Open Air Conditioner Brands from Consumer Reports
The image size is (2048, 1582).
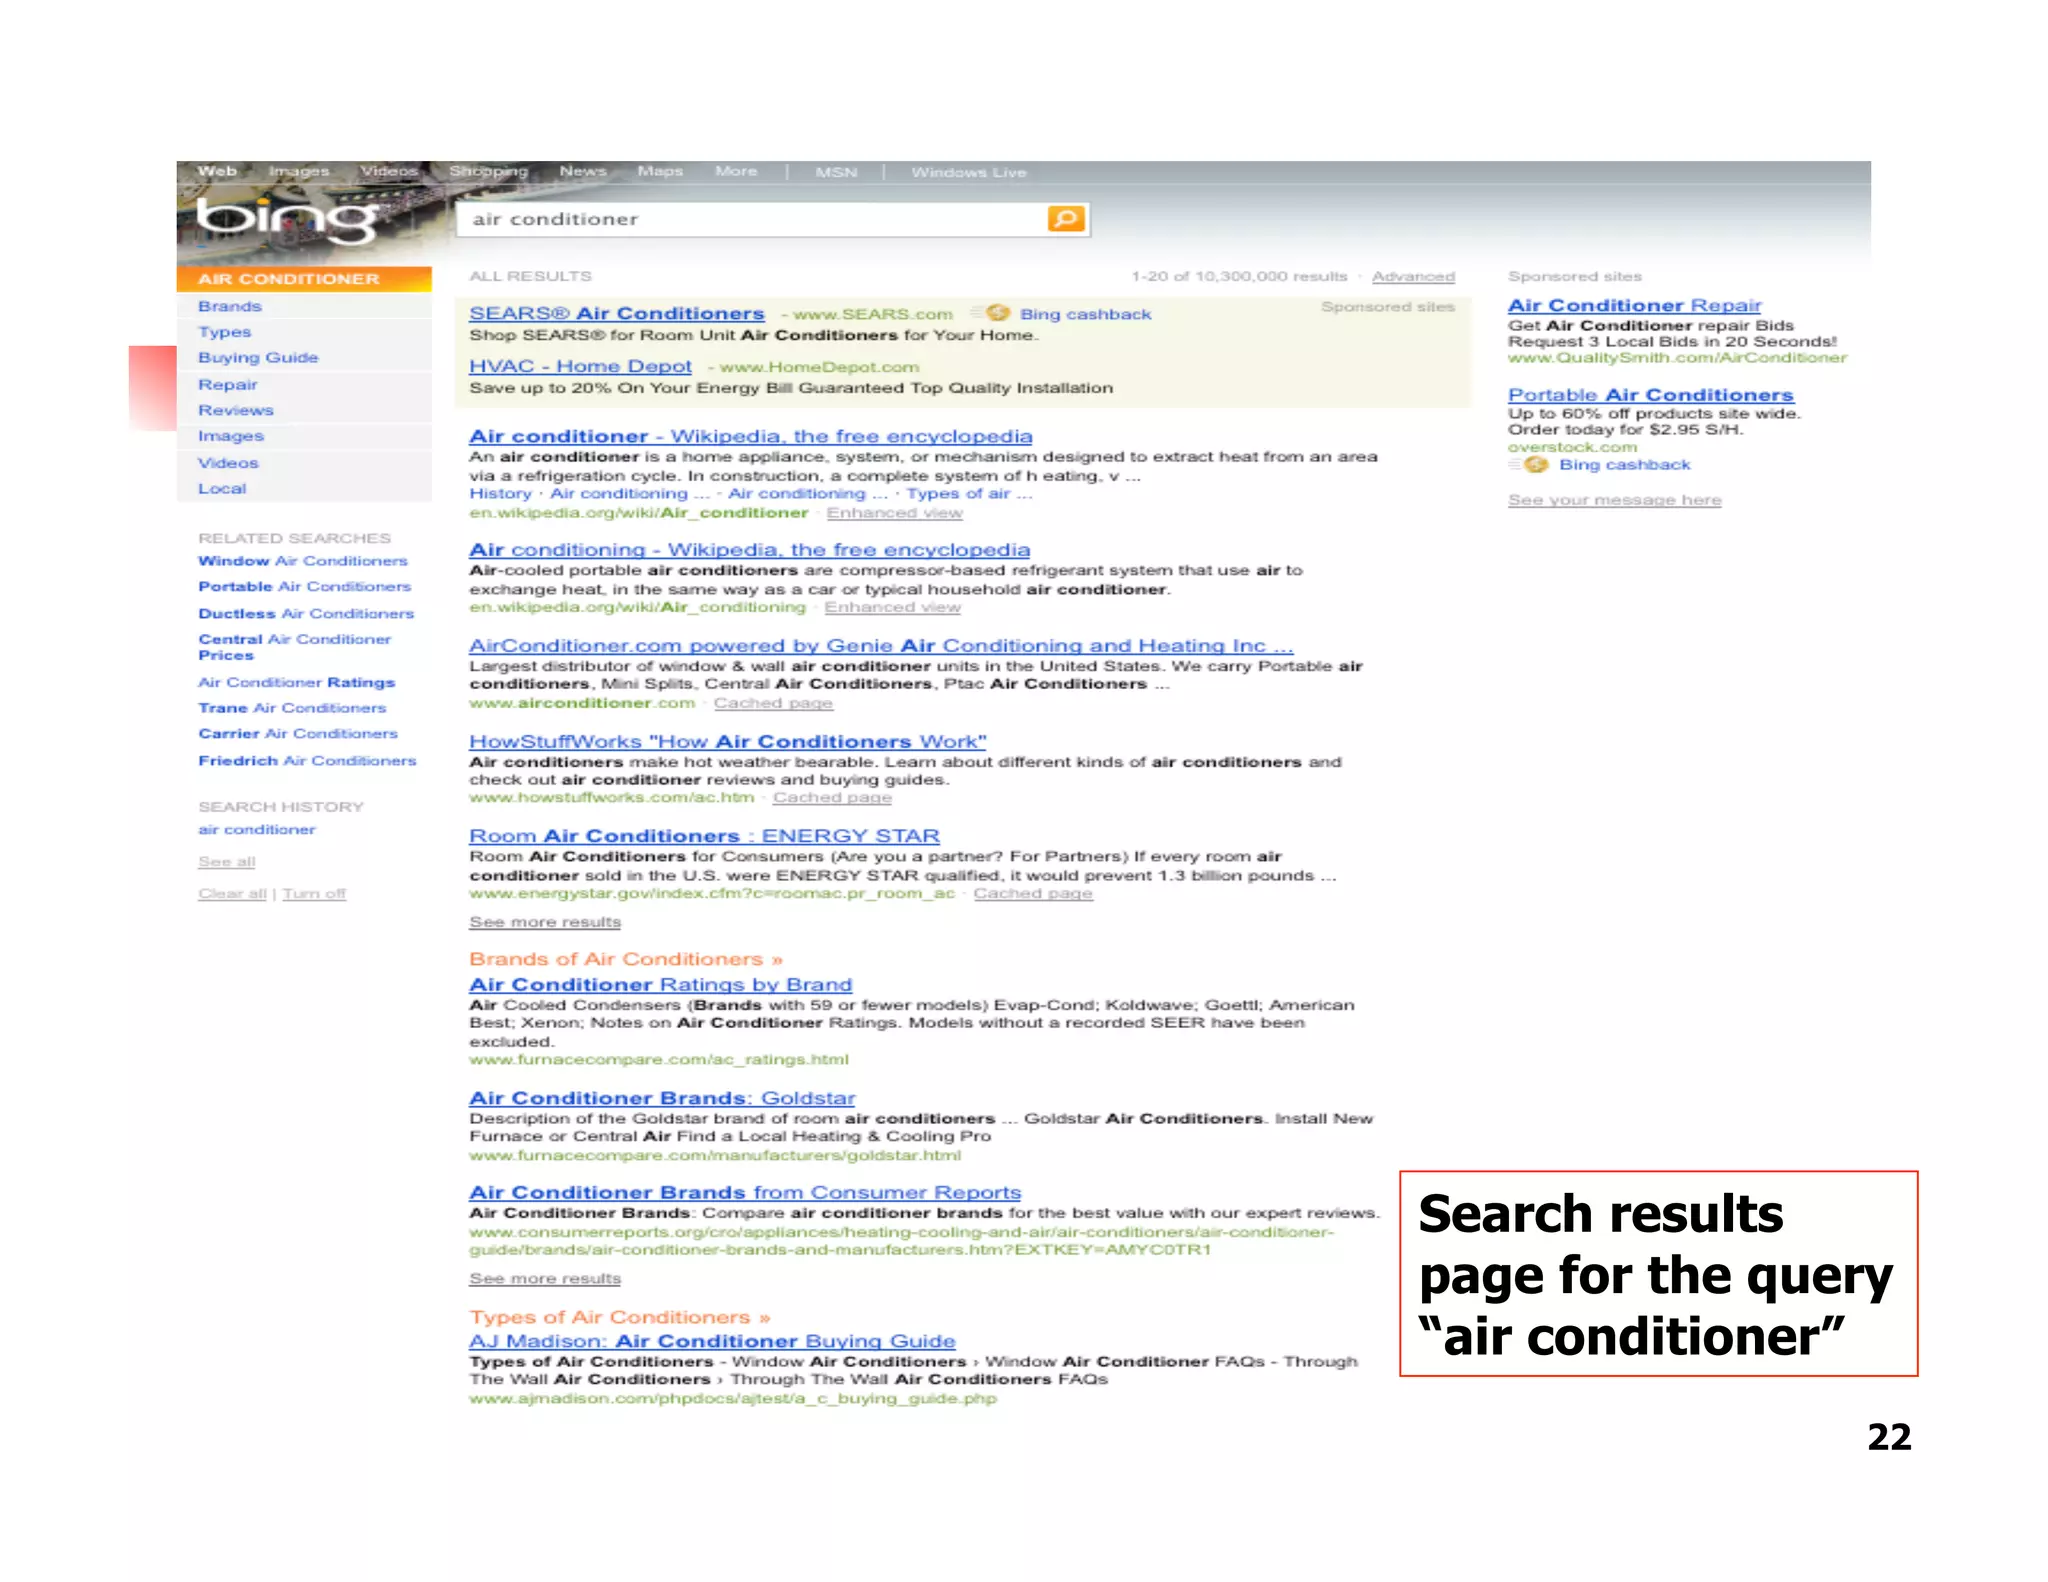(745, 1193)
